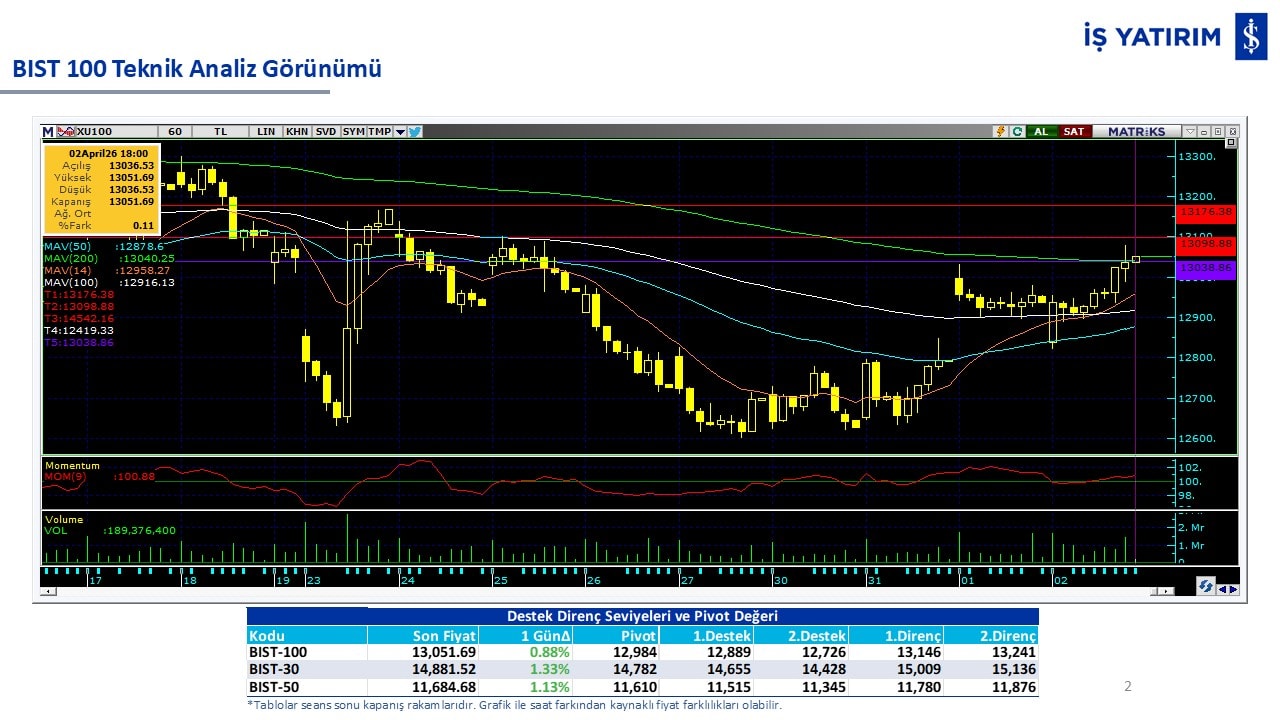
Task: Click the M menu icon in chart toolbar
Action: tap(47, 131)
